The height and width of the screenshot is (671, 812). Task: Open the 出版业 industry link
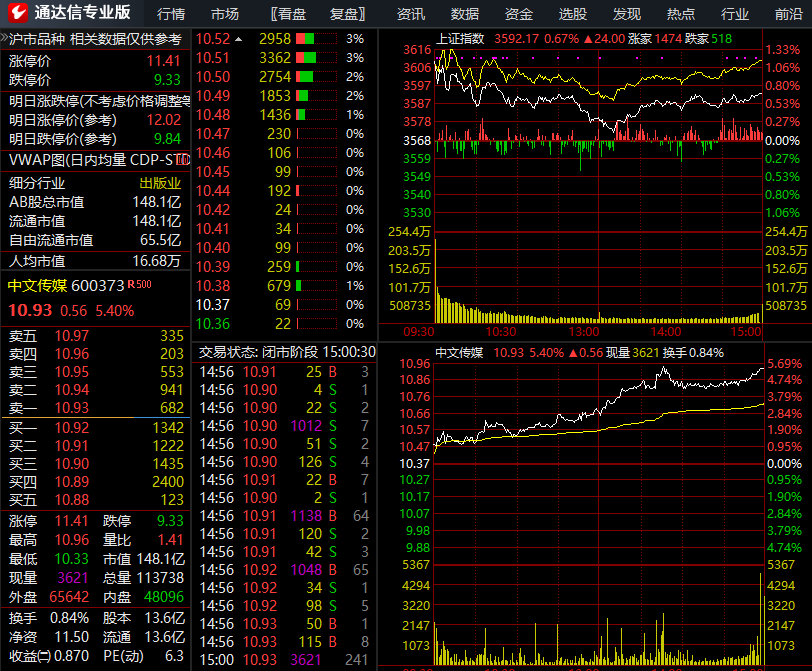(x=160, y=183)
